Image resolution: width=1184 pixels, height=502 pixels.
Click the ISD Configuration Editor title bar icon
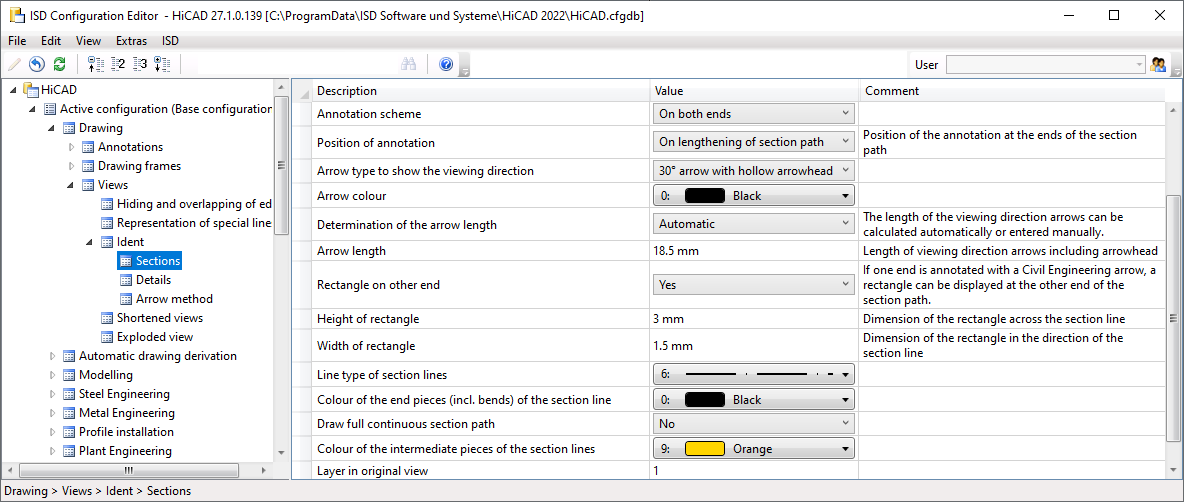tap(15, 15)
